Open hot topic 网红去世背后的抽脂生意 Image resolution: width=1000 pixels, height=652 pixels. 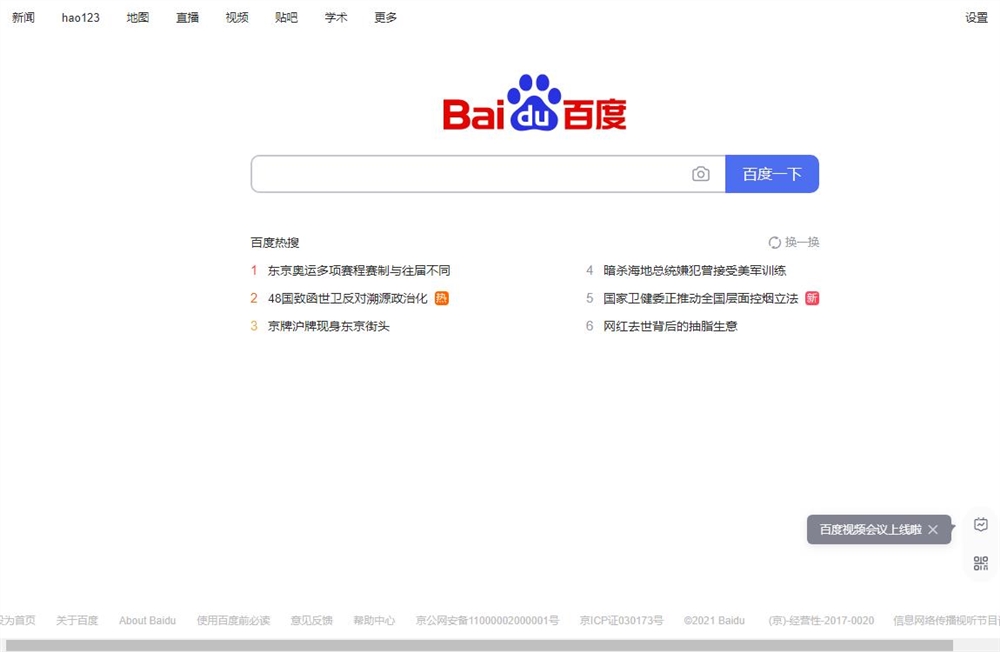click(670, 326)
